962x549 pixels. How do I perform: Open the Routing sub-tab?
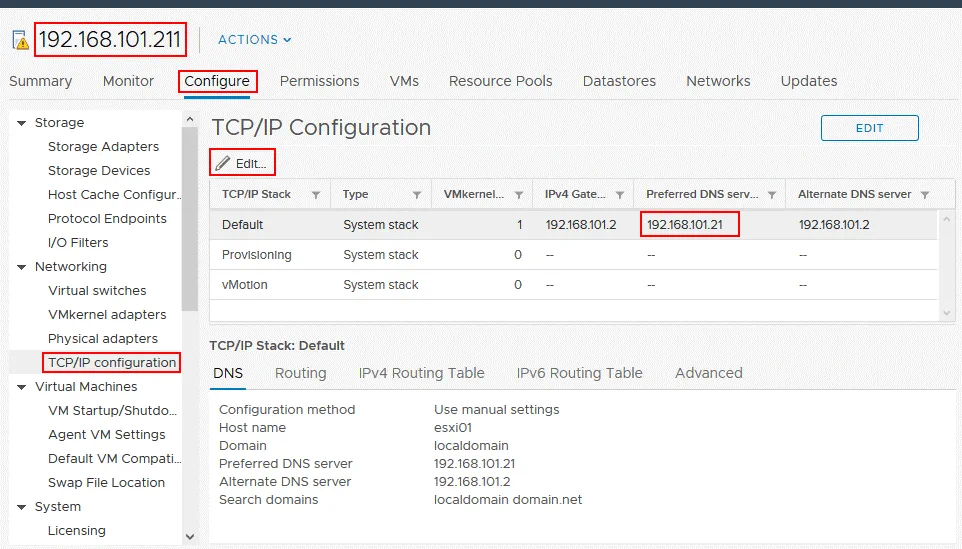pyautogui.click(x=300, y=373)
